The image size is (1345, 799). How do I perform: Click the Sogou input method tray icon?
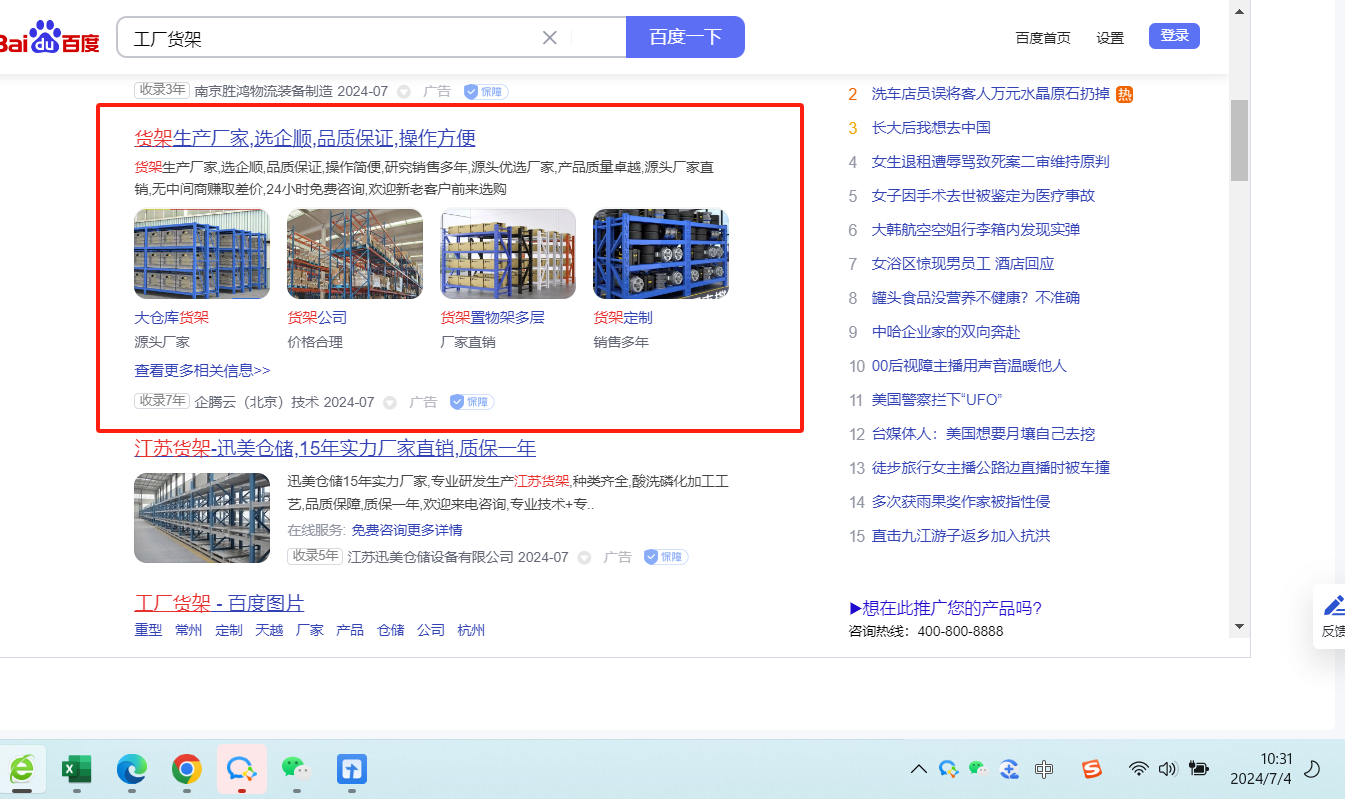[1092, 769]
